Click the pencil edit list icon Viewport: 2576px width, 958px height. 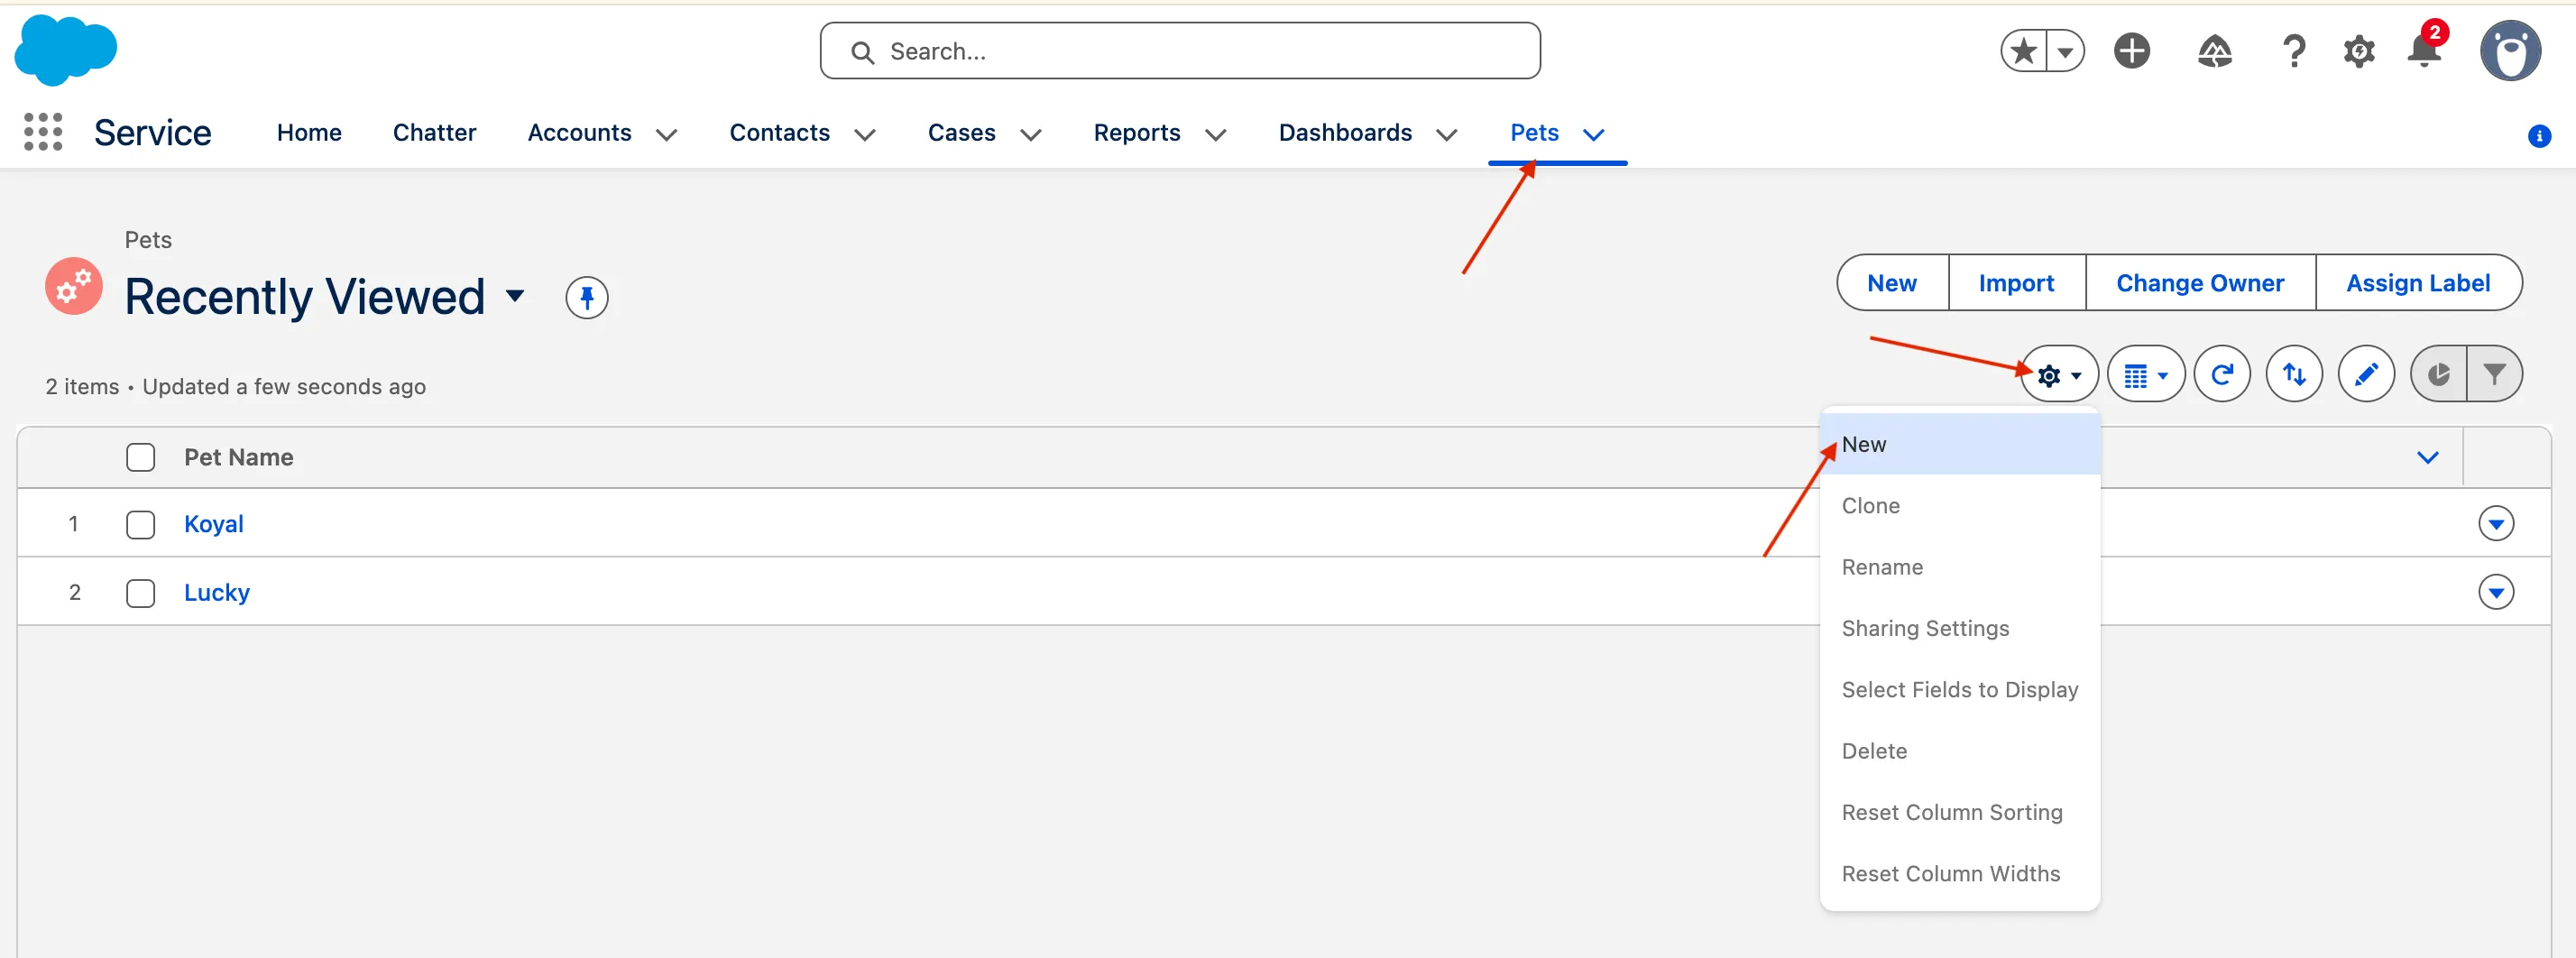click(x=2365, y=375)
